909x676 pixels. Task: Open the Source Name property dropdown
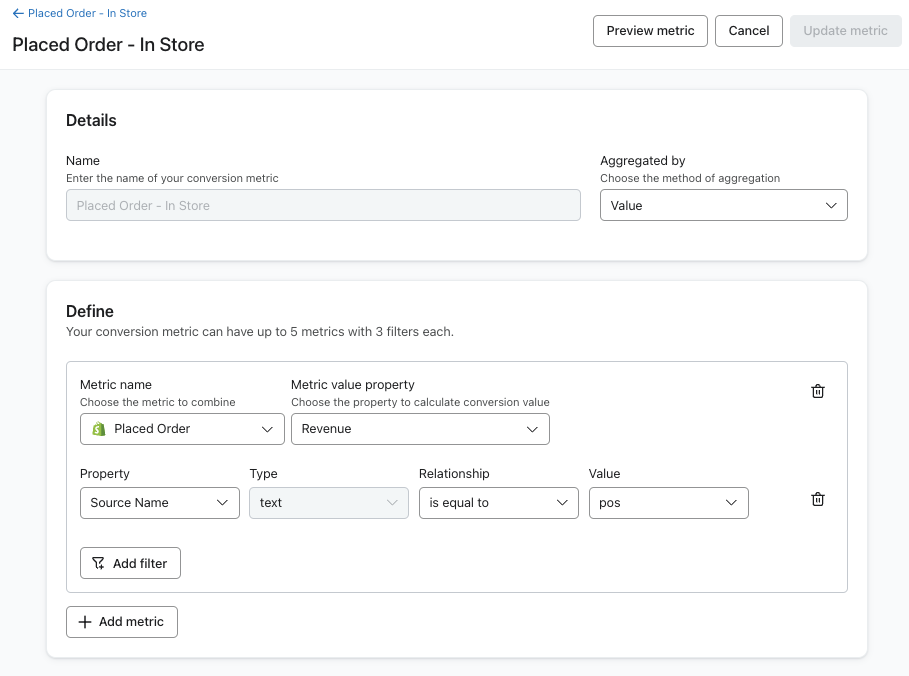click(159, 503)
